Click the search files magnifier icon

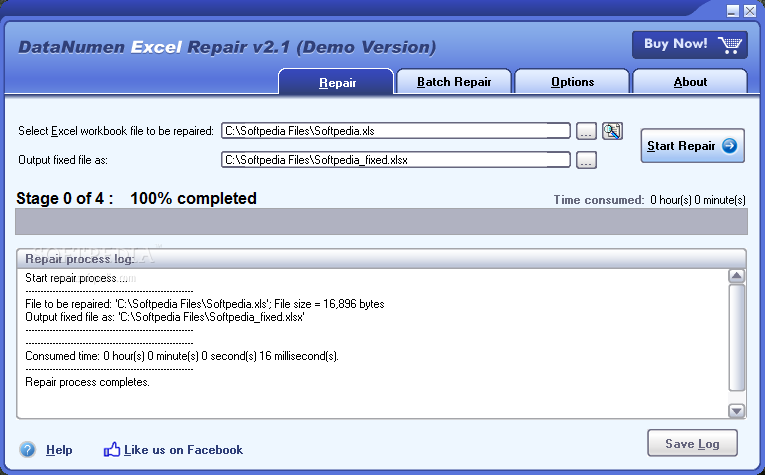pyautogui.click(x=612, y=131)
